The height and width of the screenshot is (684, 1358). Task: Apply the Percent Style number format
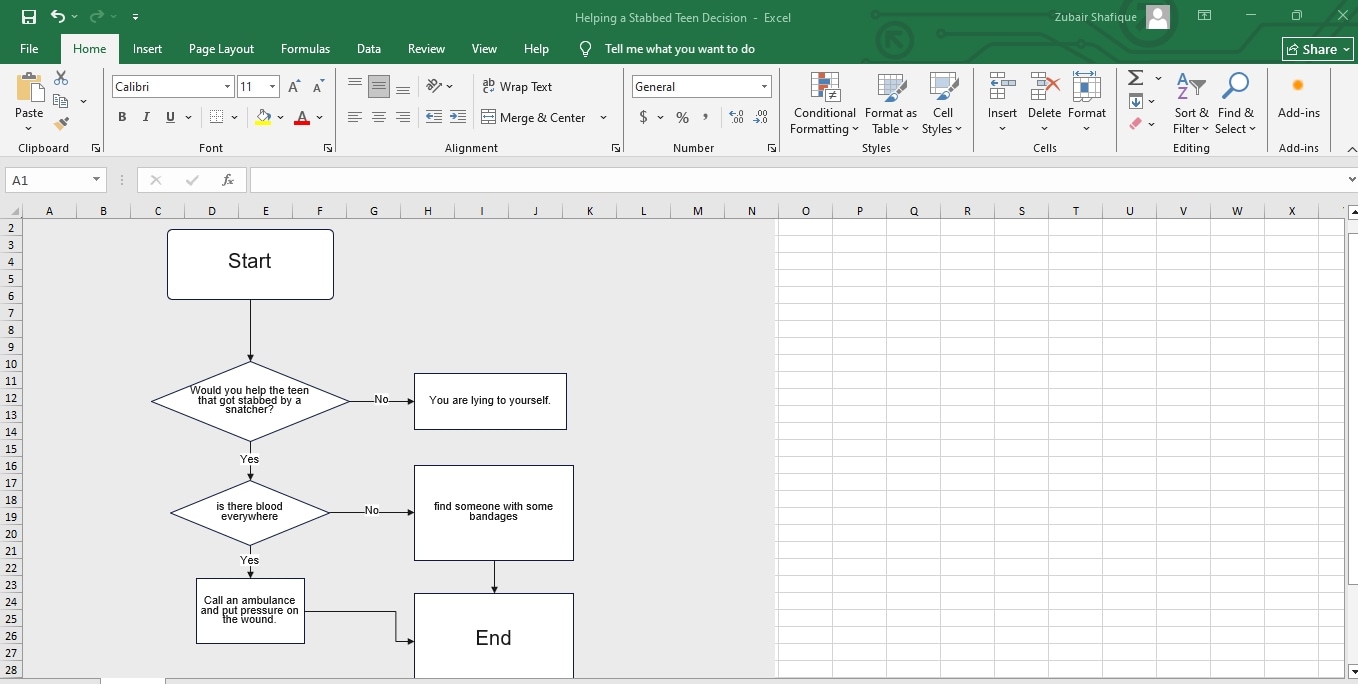(682, 117)
